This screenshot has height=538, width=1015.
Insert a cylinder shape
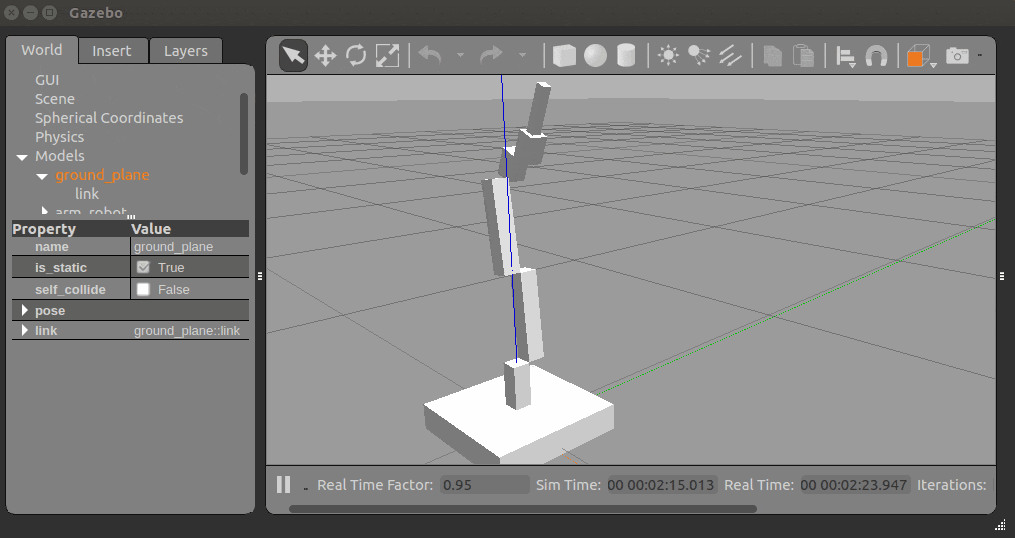(x=626, y=56)
